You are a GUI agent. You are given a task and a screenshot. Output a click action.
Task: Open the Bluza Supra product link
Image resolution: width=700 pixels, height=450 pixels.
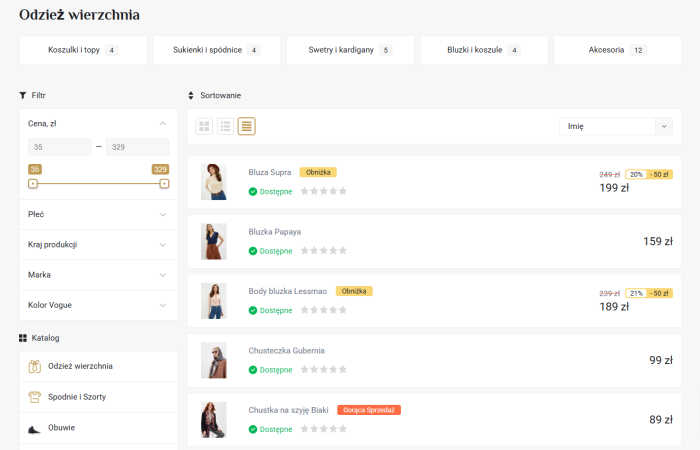pos(270,172)
